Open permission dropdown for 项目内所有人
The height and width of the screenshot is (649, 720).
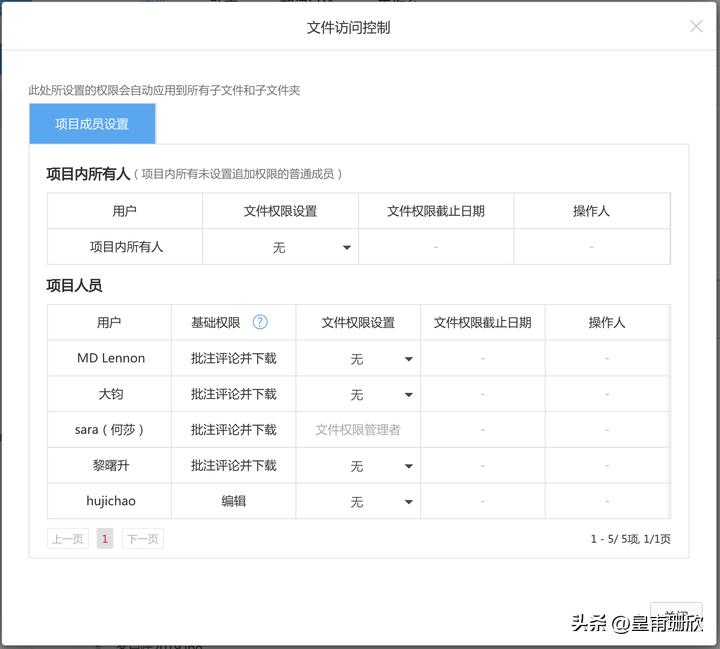coord(280,247)
